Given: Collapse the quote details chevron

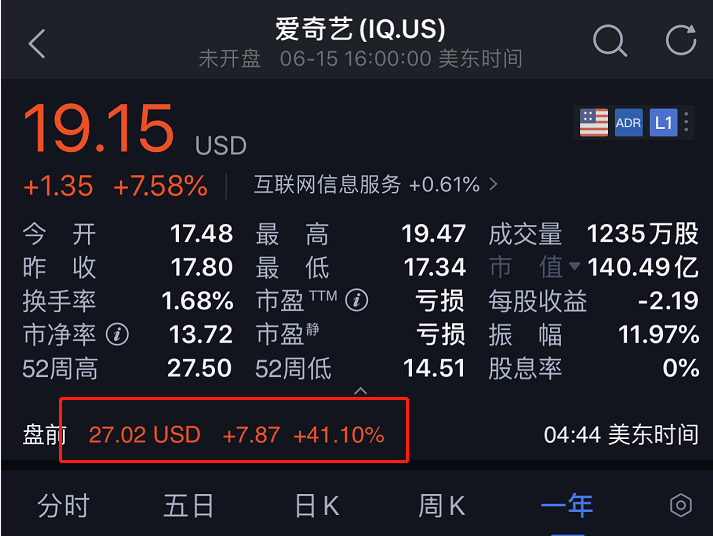Looking at the screenshot, I should click(361, 391).
